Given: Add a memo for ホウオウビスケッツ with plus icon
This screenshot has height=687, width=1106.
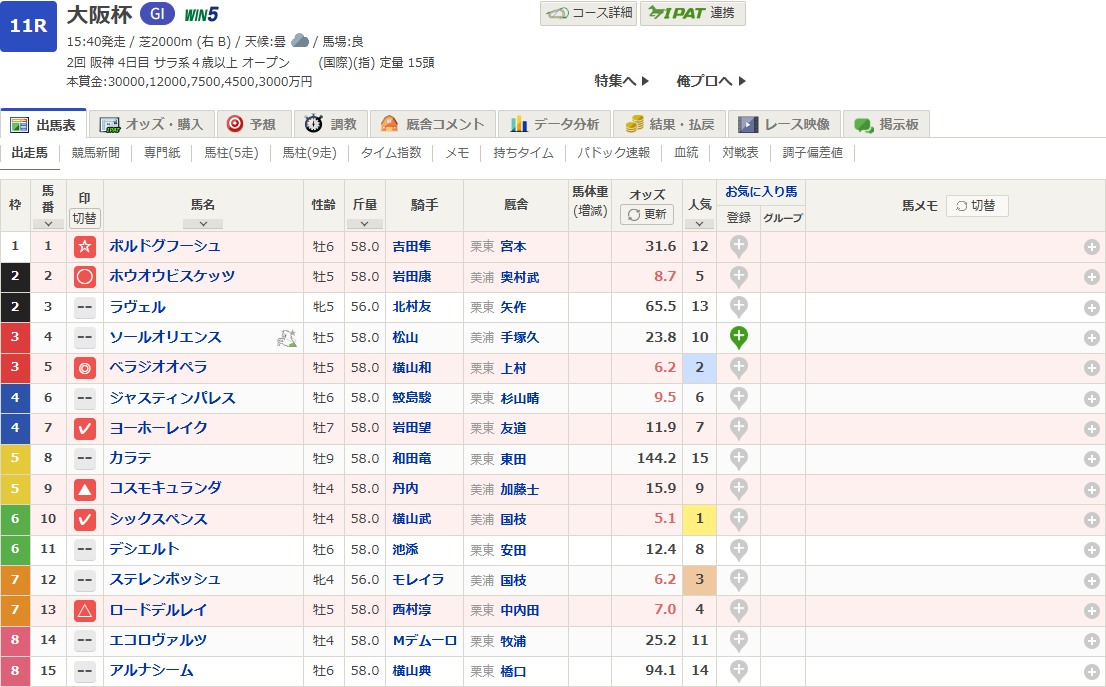Looking at the screenshot, I should (1091, 277).
